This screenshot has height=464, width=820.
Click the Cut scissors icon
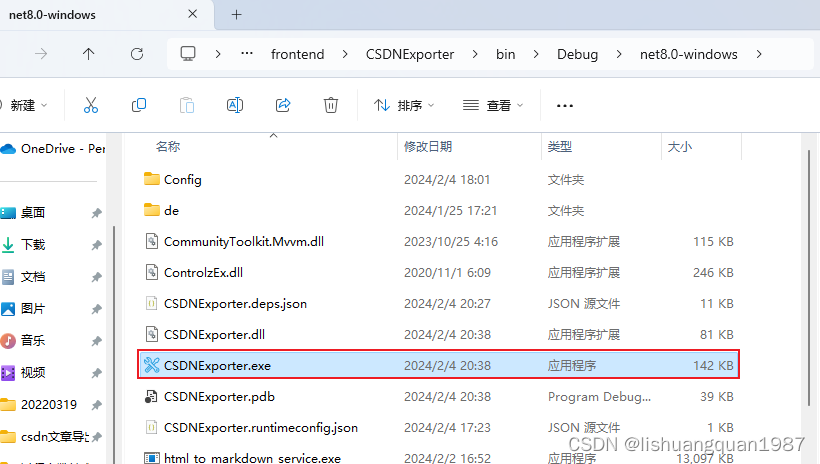(x=91, y=105)
